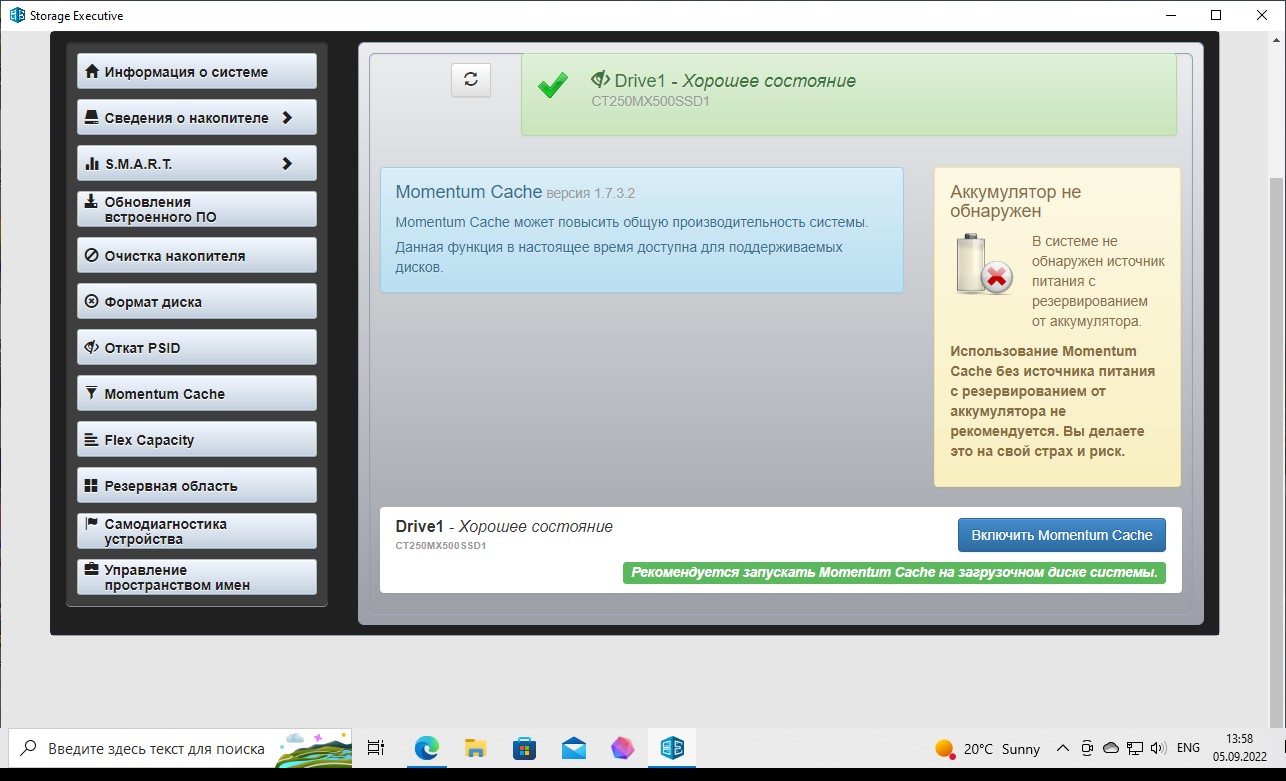Image resolution: width=1286 pixels, height=781 pixels.
Task: Click the refresh icon button above Momentum Cache
Action: click(x=471, y=80)
